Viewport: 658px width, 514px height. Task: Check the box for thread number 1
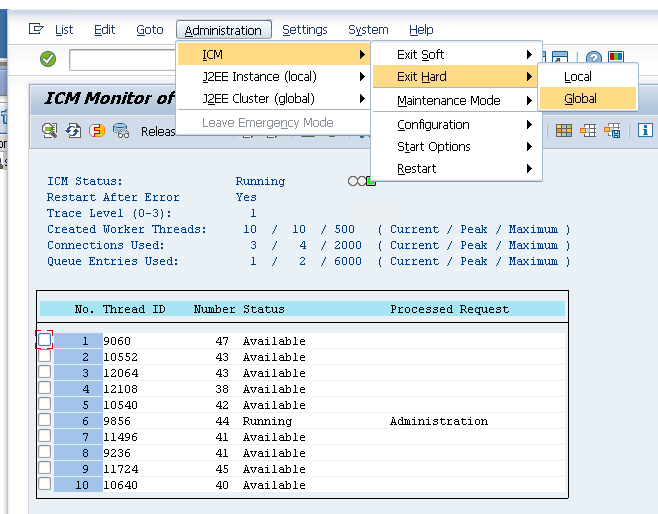click(x=44, y=340)
